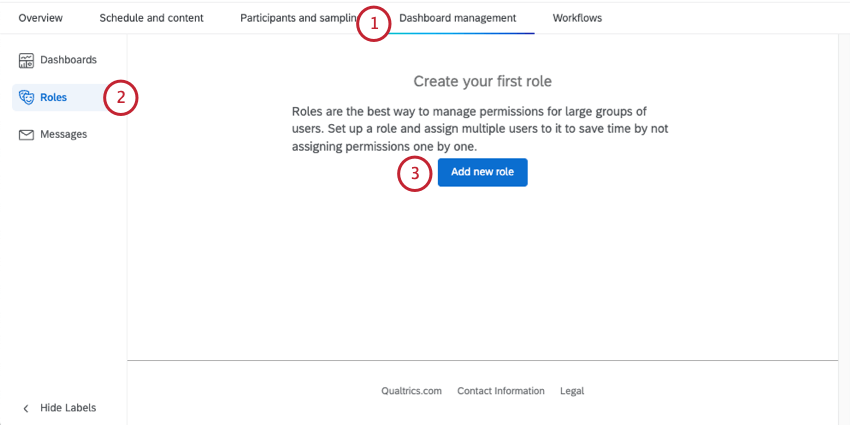
Task: Open Participants and sampling tab
Action: pyautogui.click(x=297, y=18)
